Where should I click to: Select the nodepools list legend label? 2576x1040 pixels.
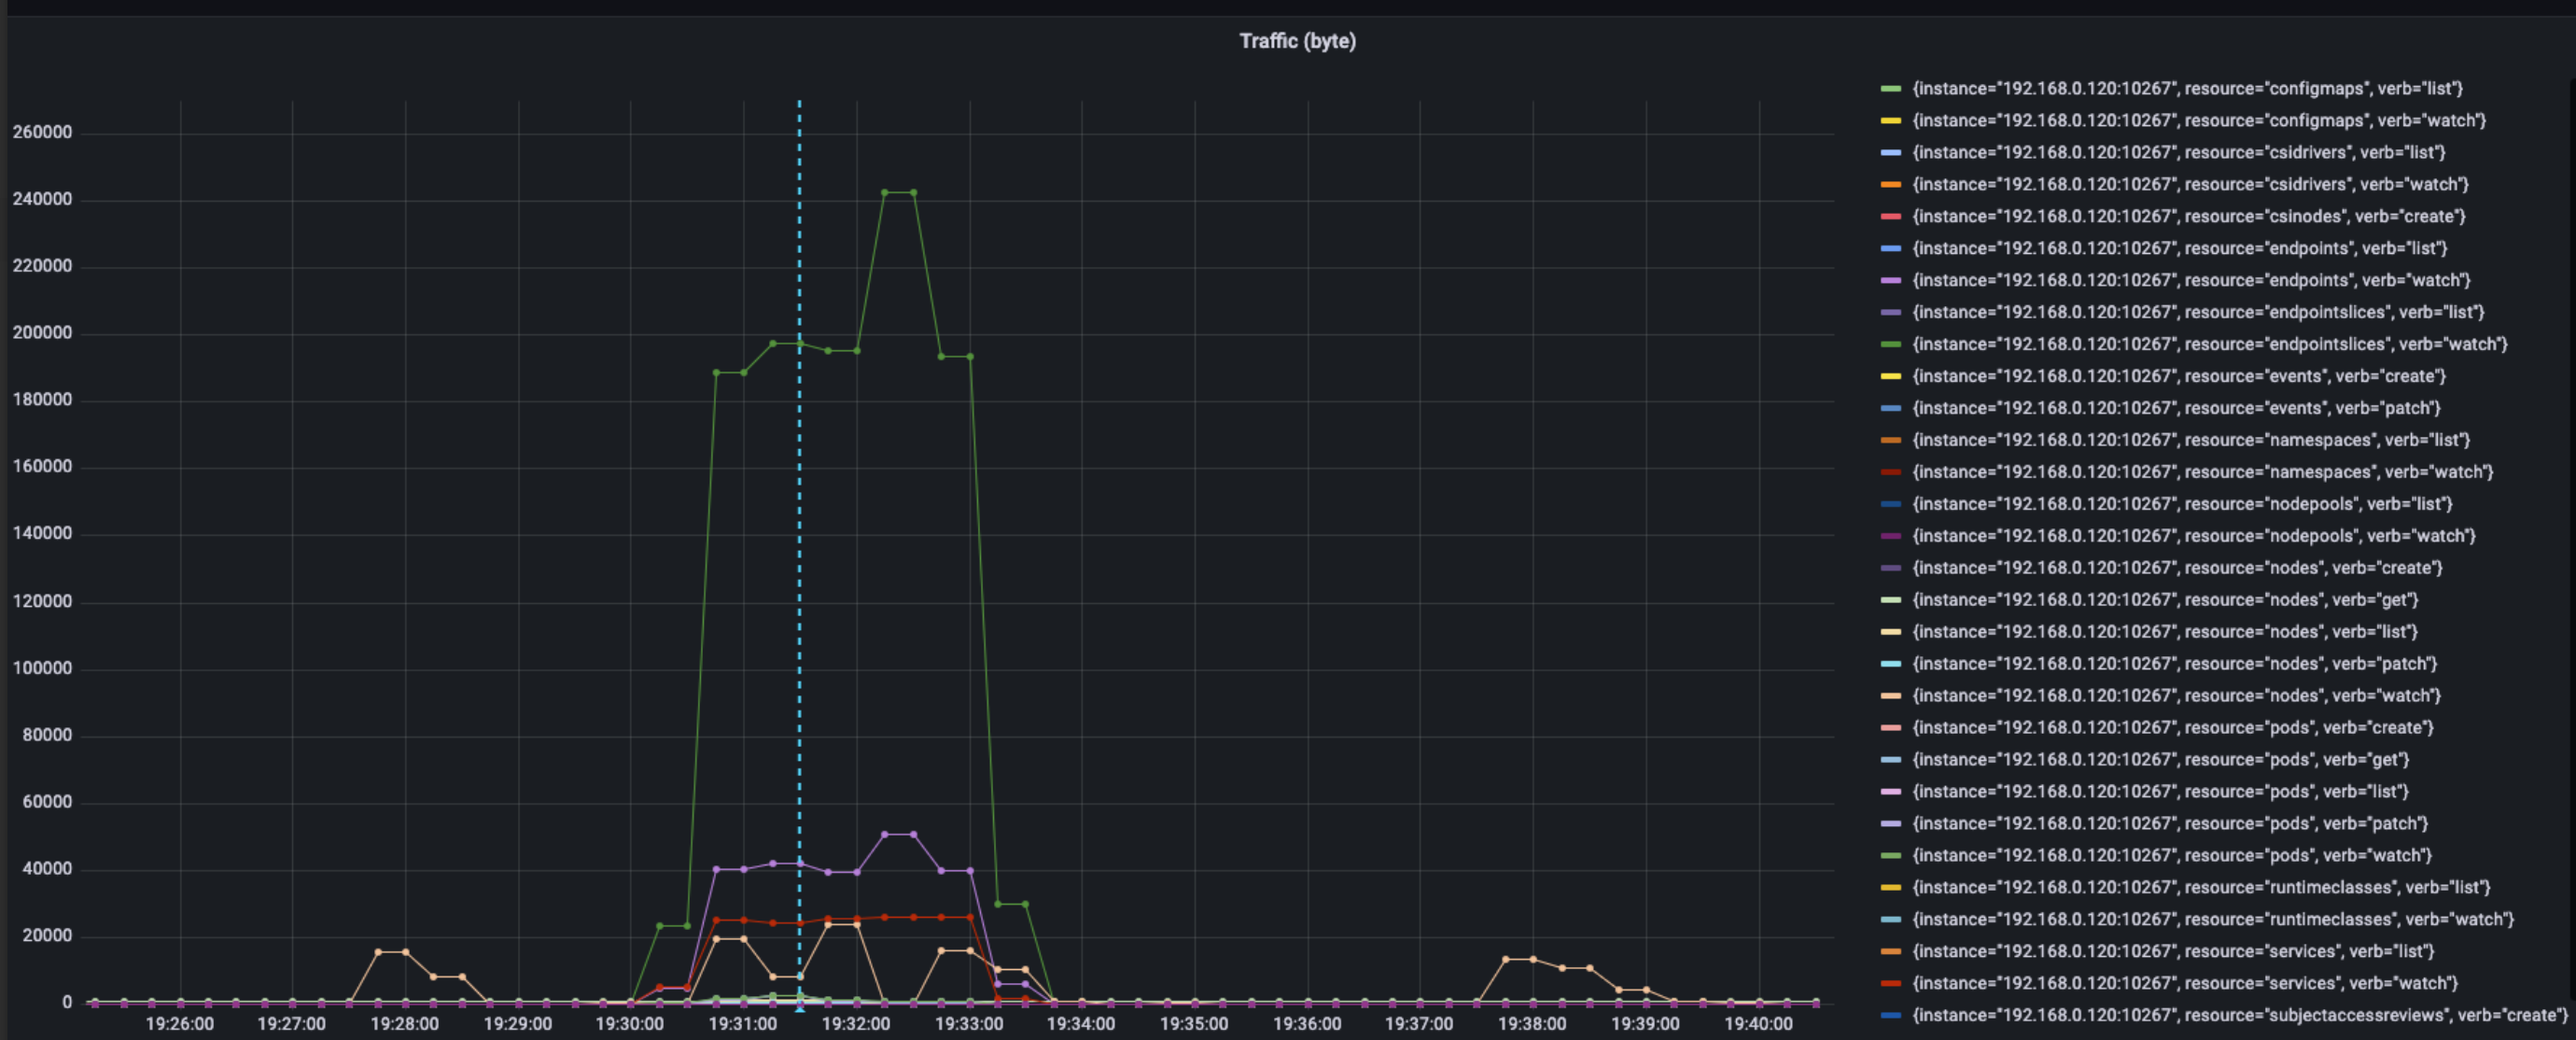point(2182,504)
